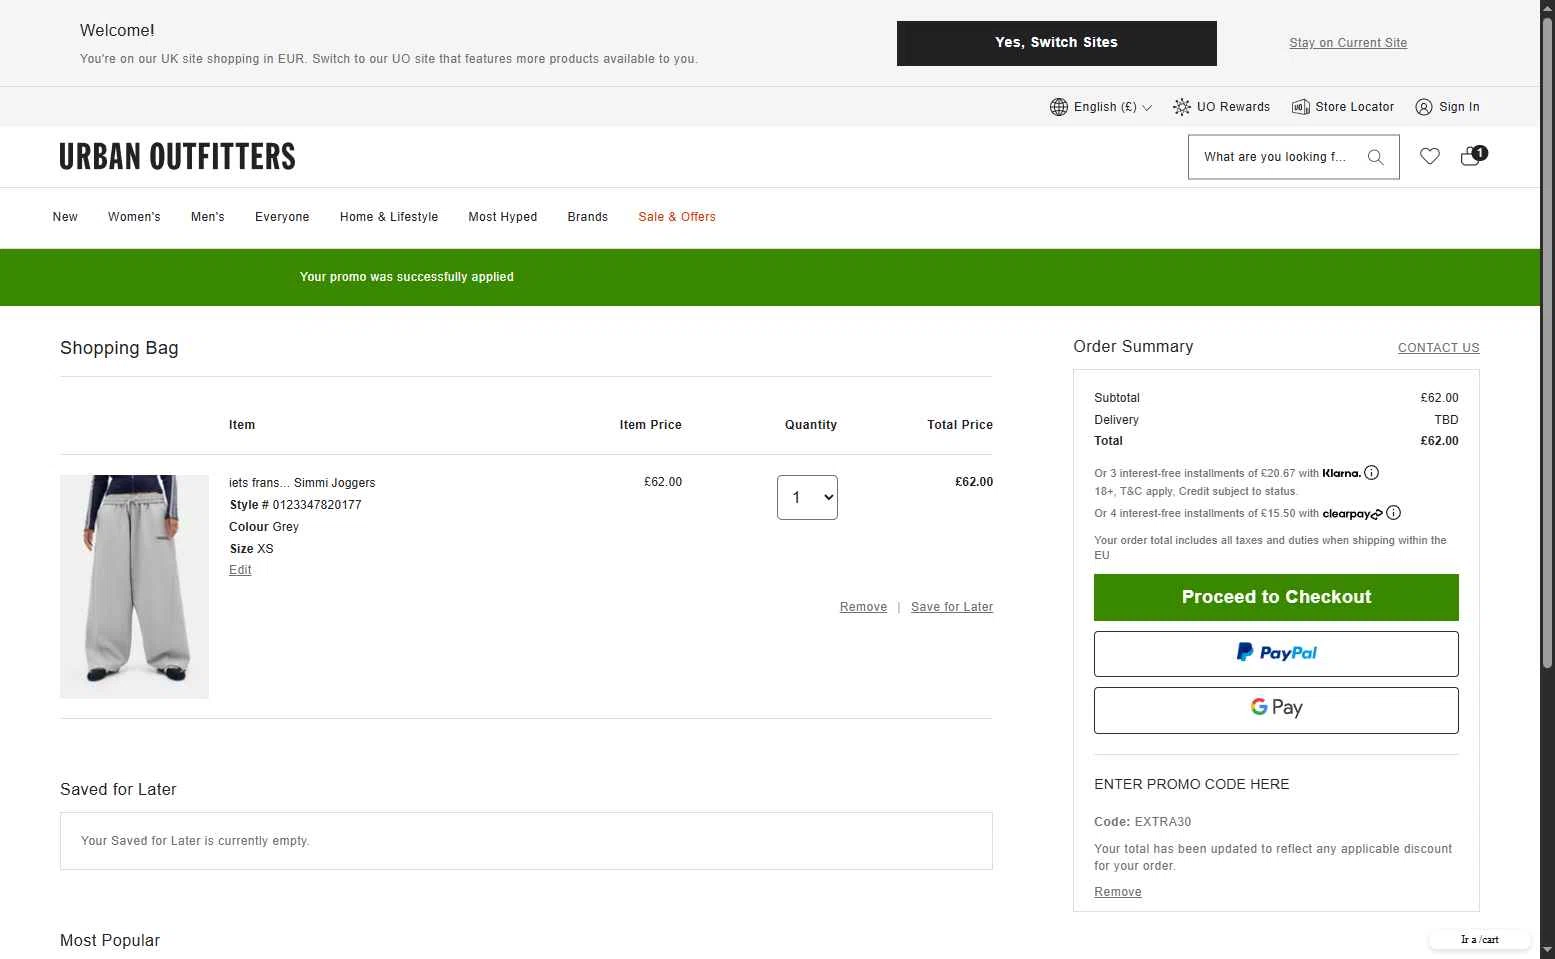Viewport: 1555px width, 959px height.
Task: Click the 'Colour Grey' text
Action: click(264, 527)
